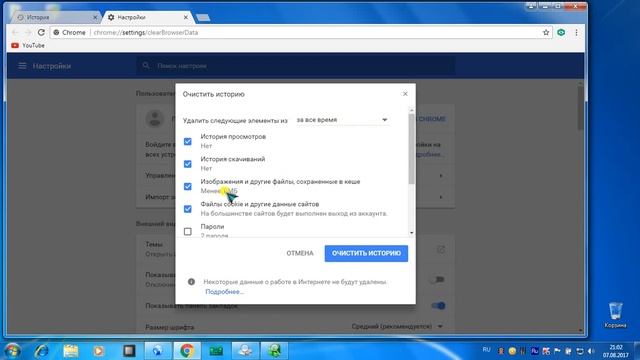This screenshot has width=640, height=360.
Task: Open the Подробнее link
Action: 224,291
